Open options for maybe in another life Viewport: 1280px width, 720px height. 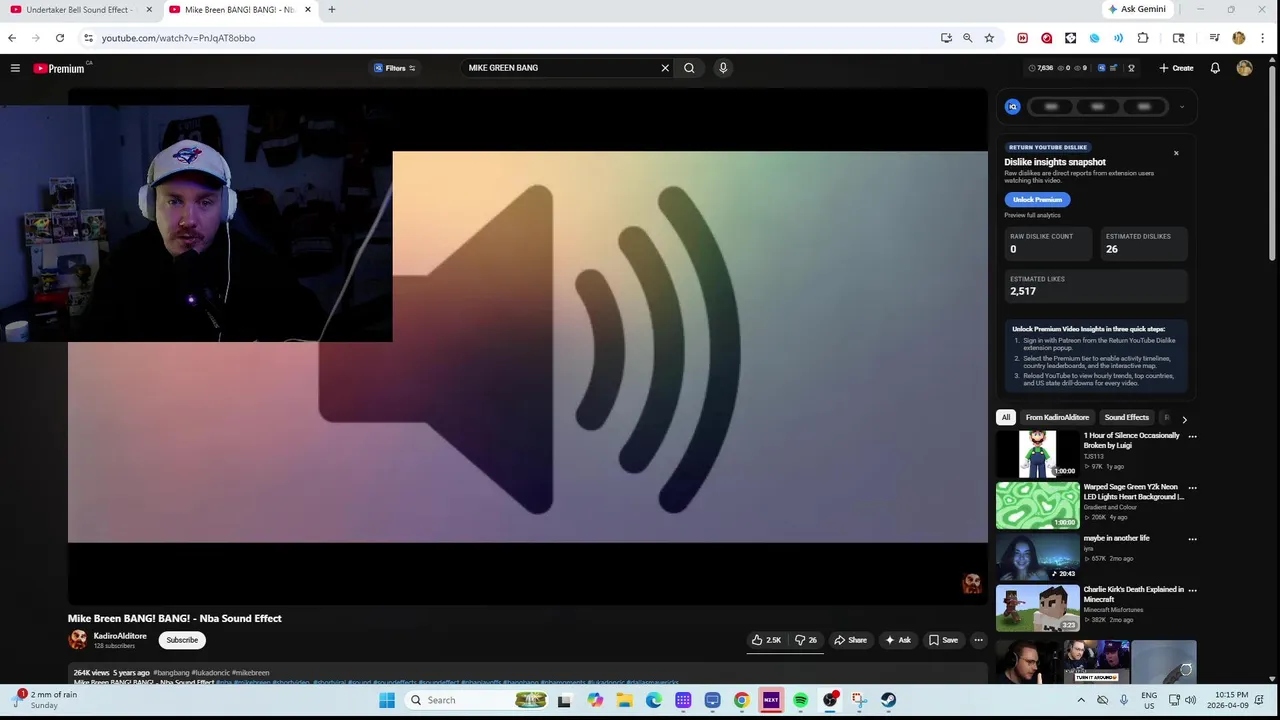1192,539
